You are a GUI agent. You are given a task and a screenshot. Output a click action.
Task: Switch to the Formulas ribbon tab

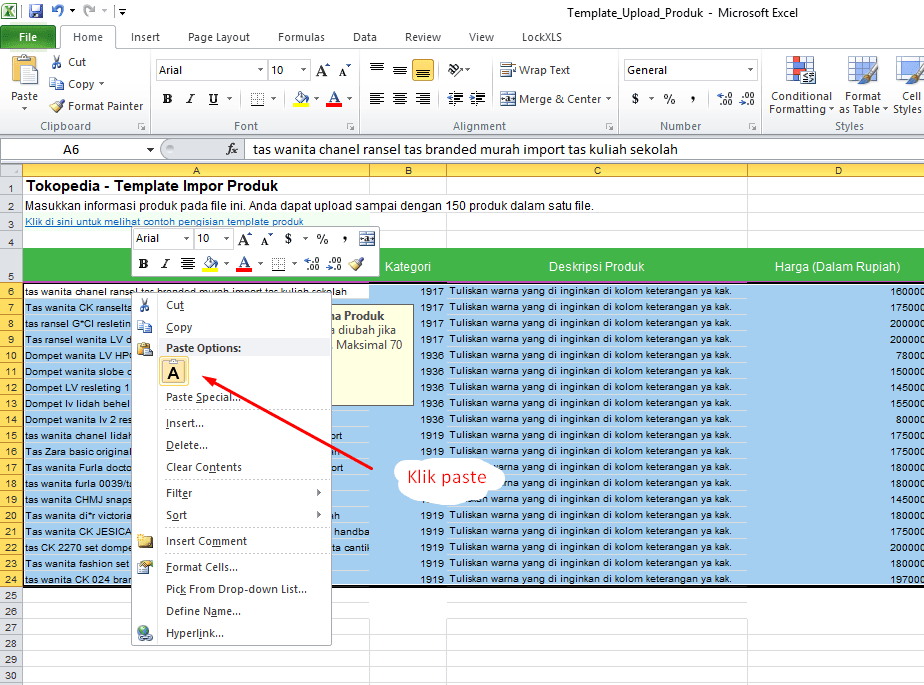(x=301, y=37)
